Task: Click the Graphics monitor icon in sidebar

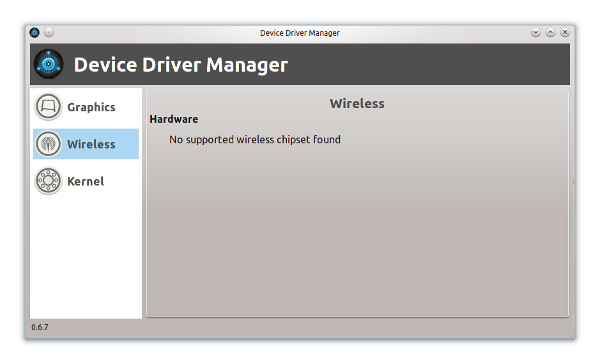Action: point(48,107)
